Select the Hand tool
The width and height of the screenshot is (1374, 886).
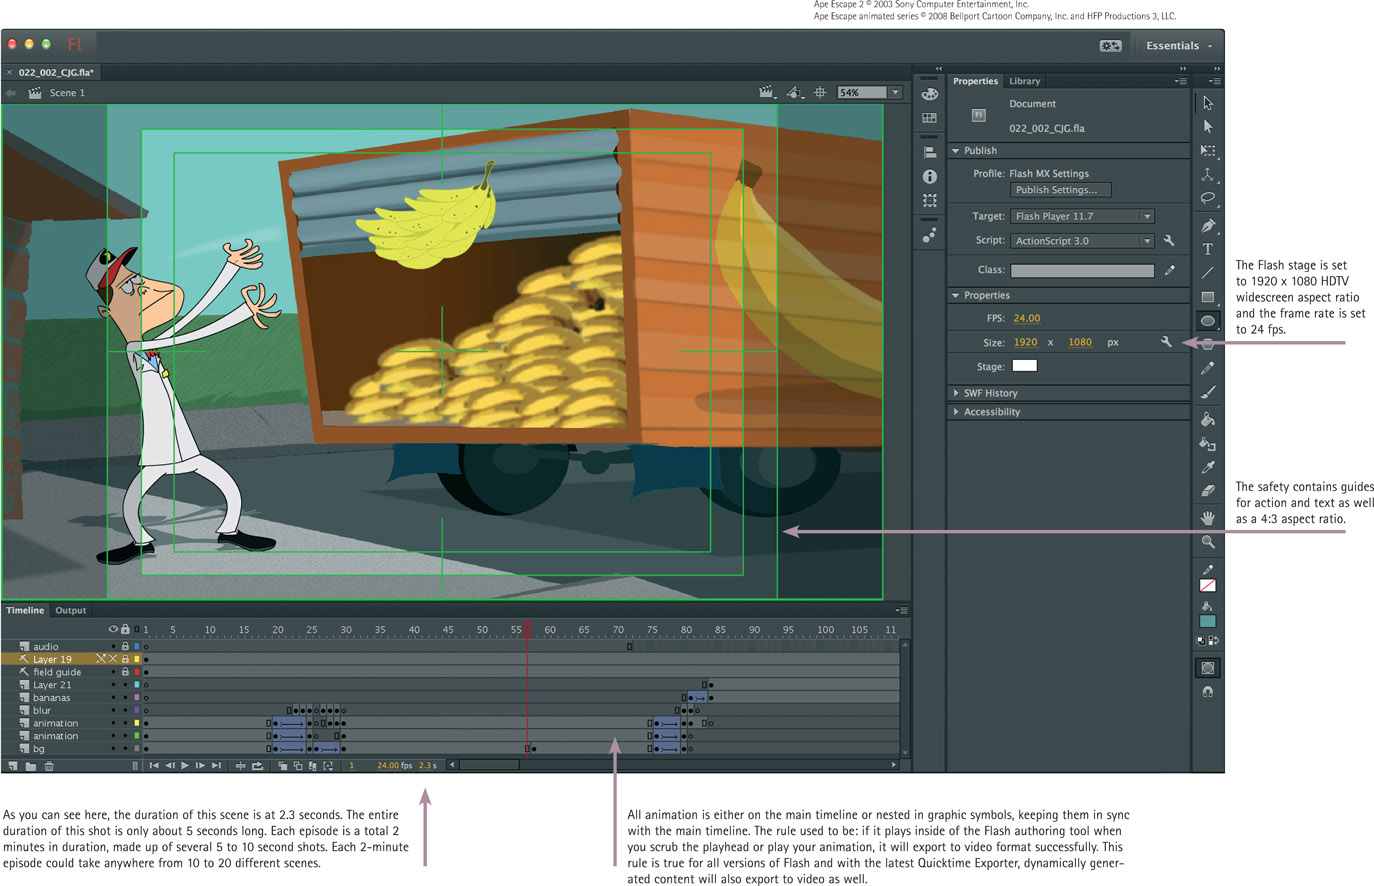point(1208,517)
